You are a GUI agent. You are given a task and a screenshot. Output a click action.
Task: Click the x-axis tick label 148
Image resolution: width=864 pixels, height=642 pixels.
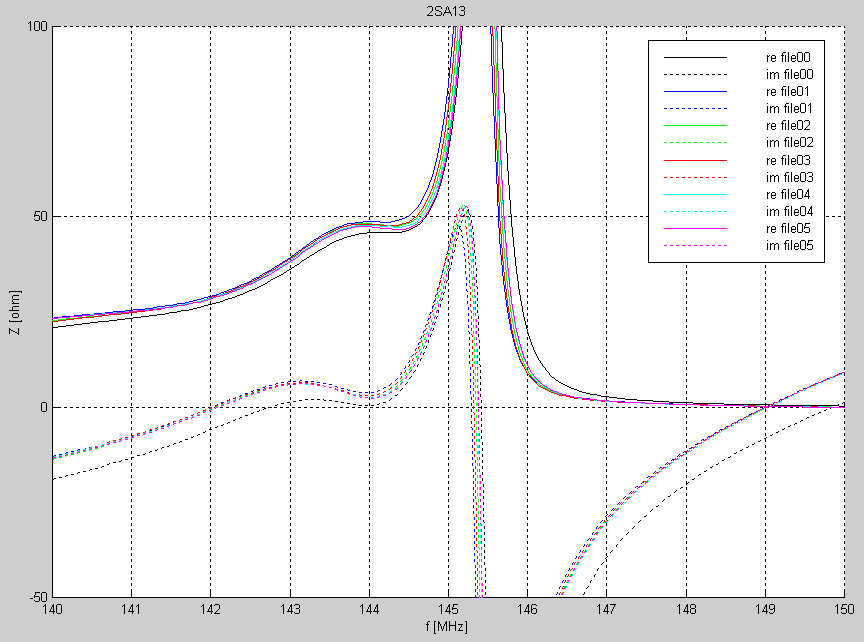click(x=686, y=609)
